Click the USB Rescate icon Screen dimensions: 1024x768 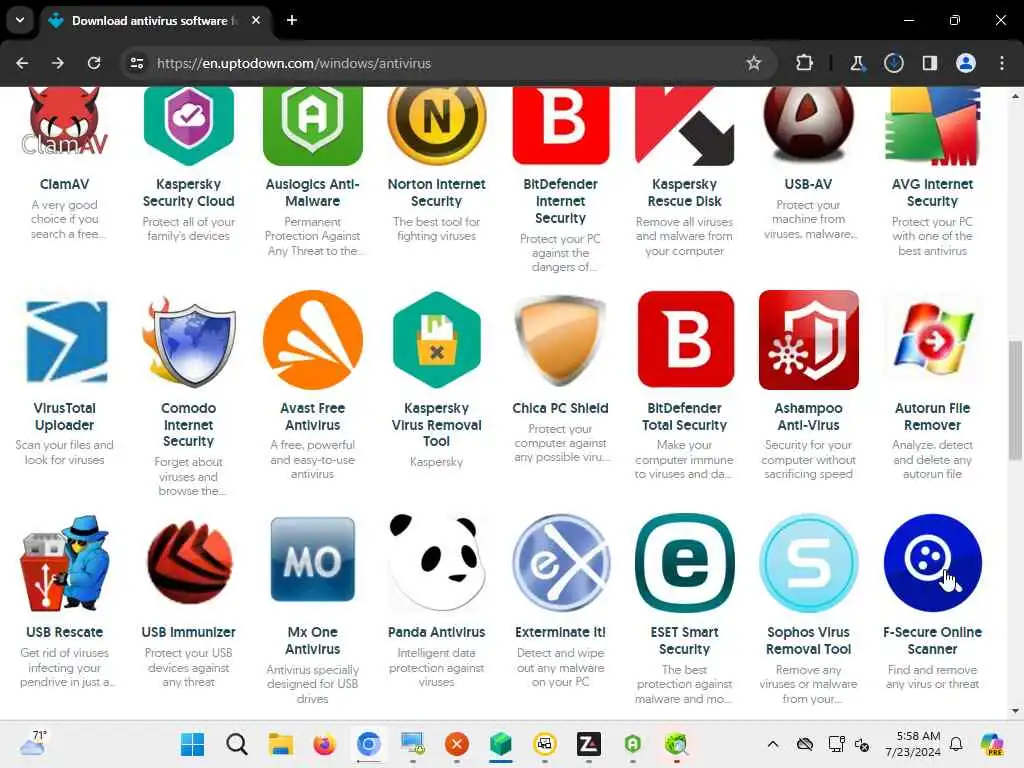[64, 563]
